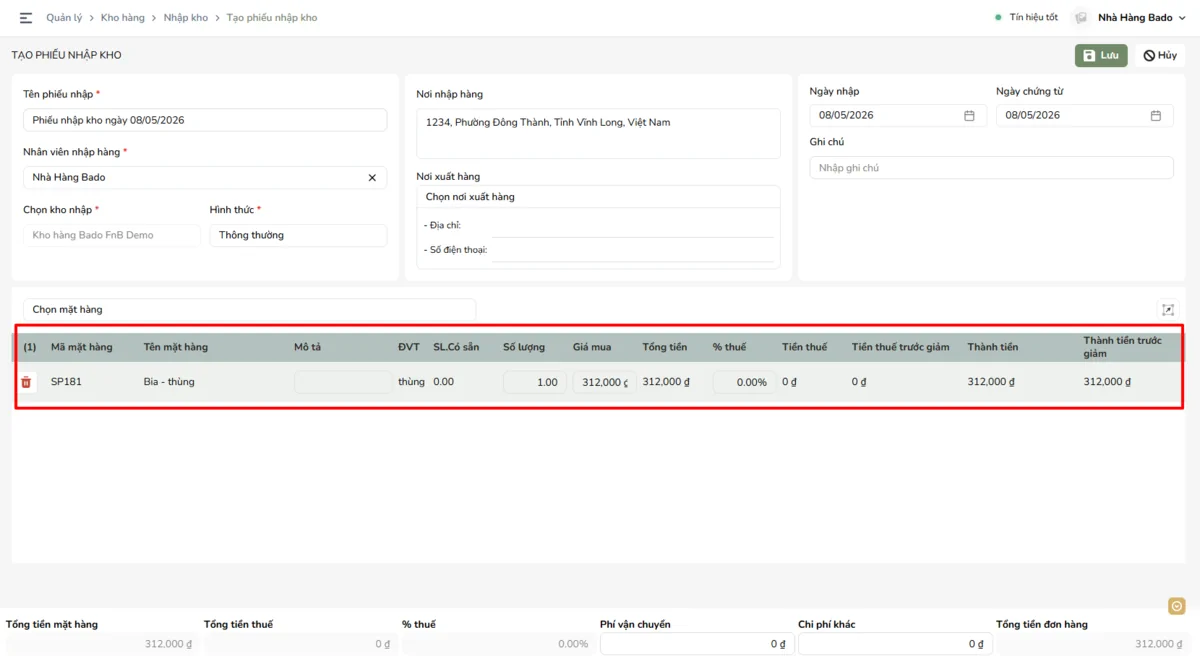Clear Nhà Hàng Bado employee selection
The width and height of the screenshot is (1200, 661).
(x=372, y=177)
